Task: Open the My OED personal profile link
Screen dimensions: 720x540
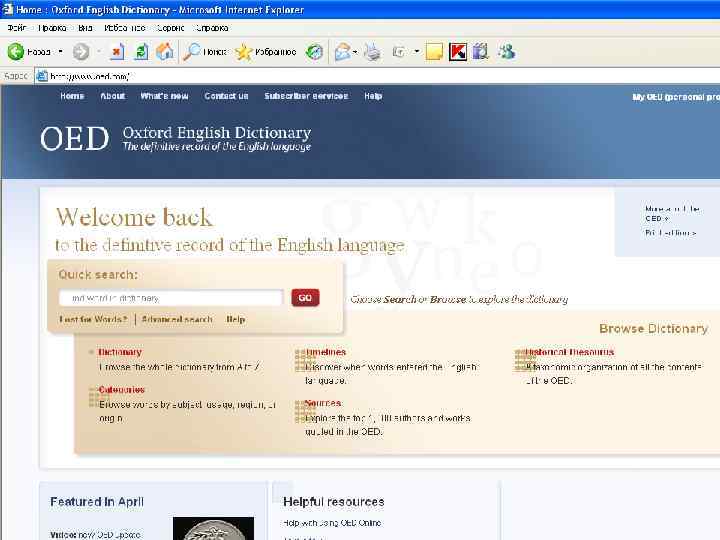Action: click(676, 97)
